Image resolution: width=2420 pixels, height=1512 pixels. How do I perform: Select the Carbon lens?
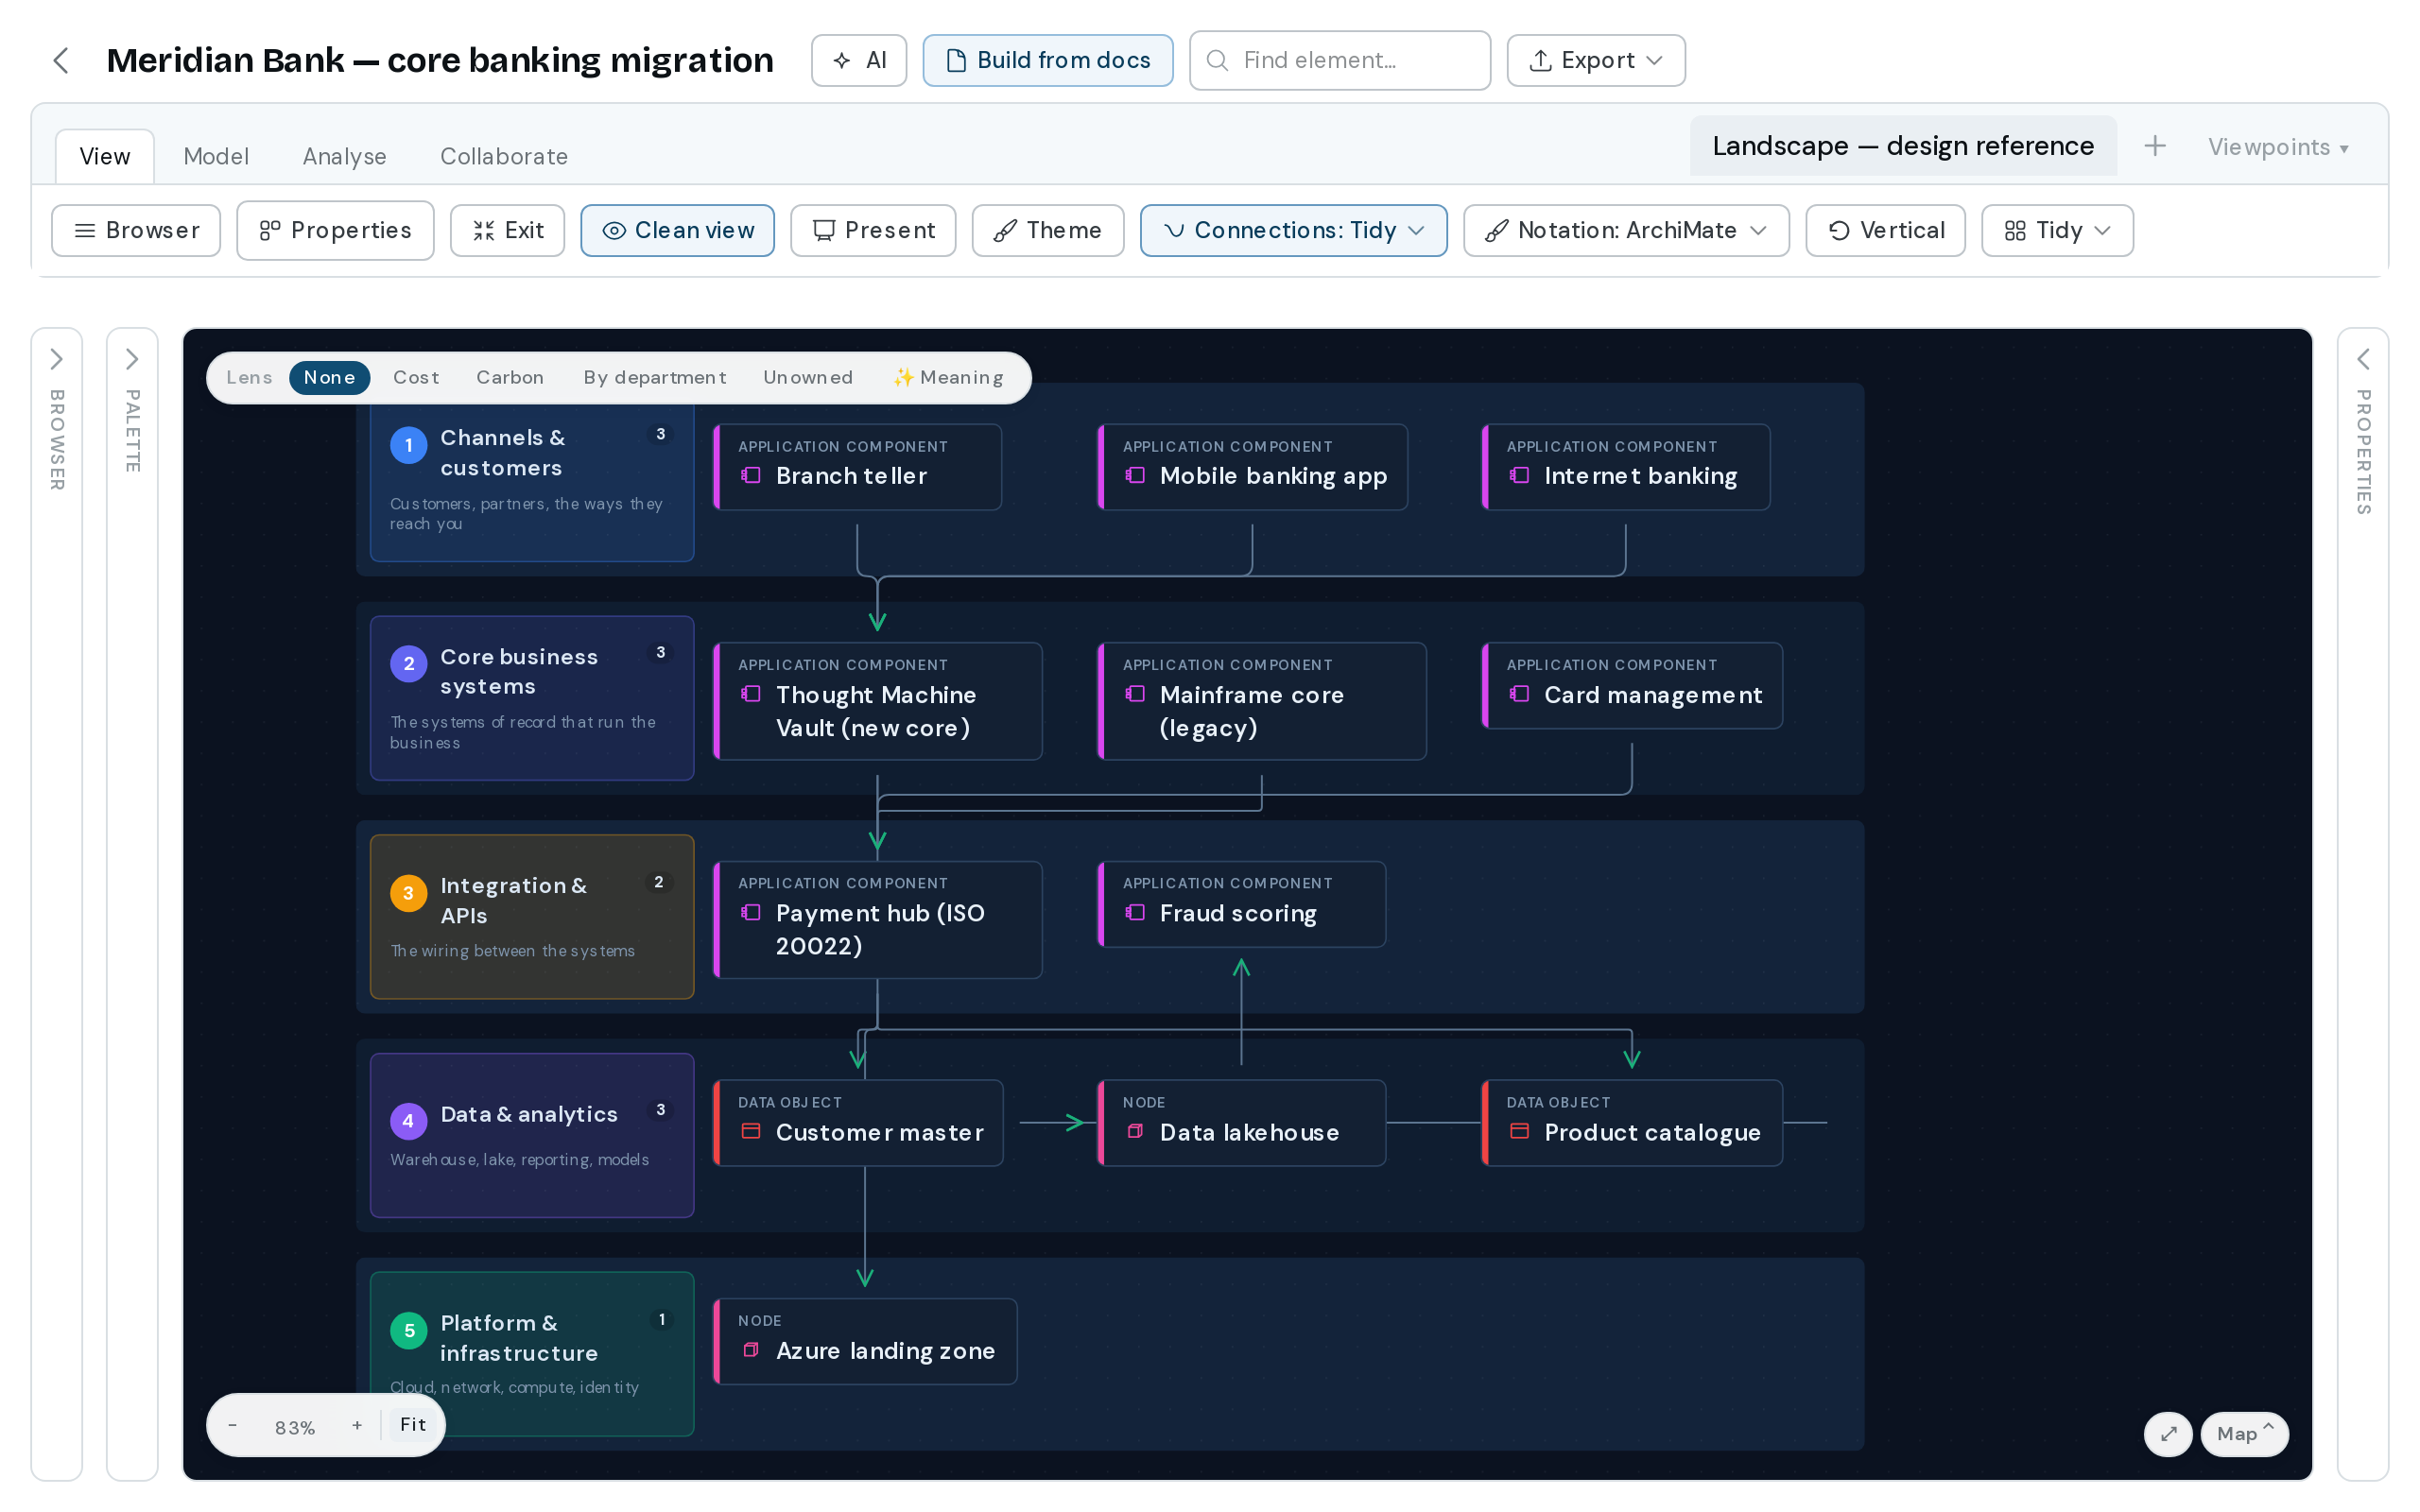coord(510,377)
